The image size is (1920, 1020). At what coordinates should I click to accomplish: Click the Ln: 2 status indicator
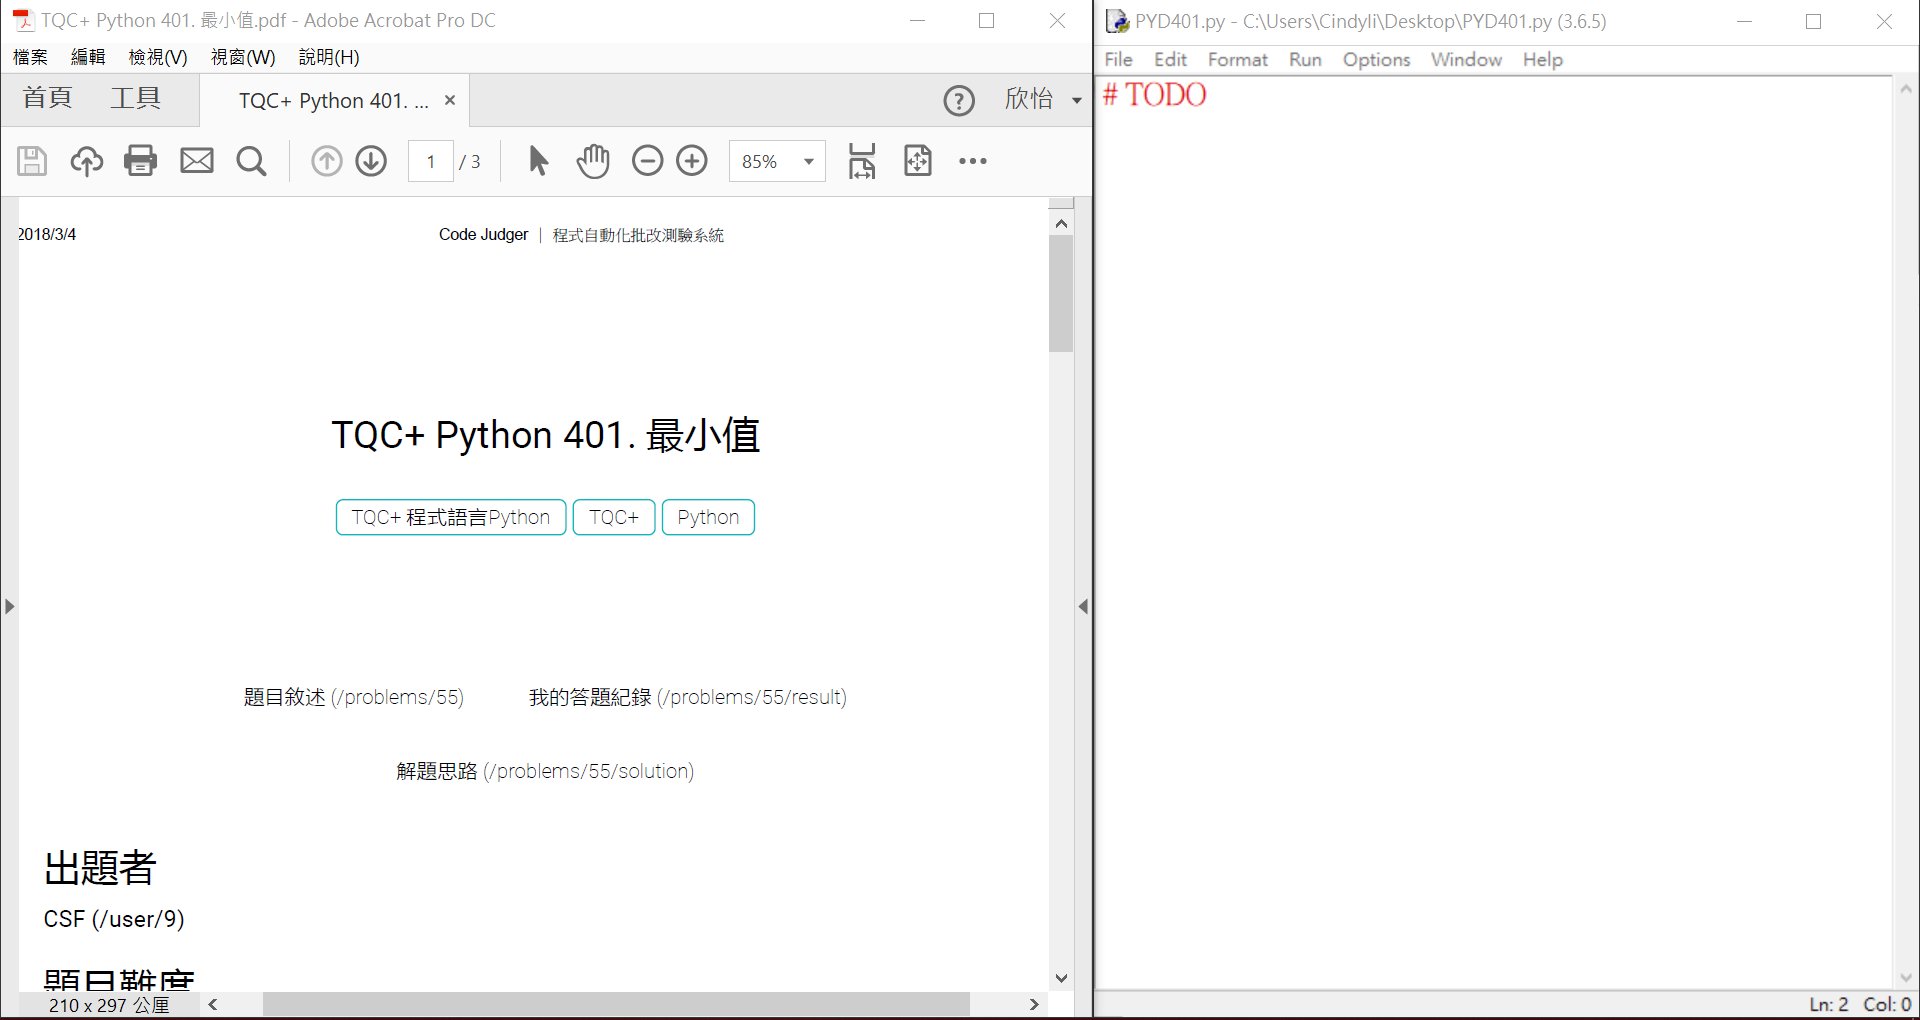coord(1828,1004)
